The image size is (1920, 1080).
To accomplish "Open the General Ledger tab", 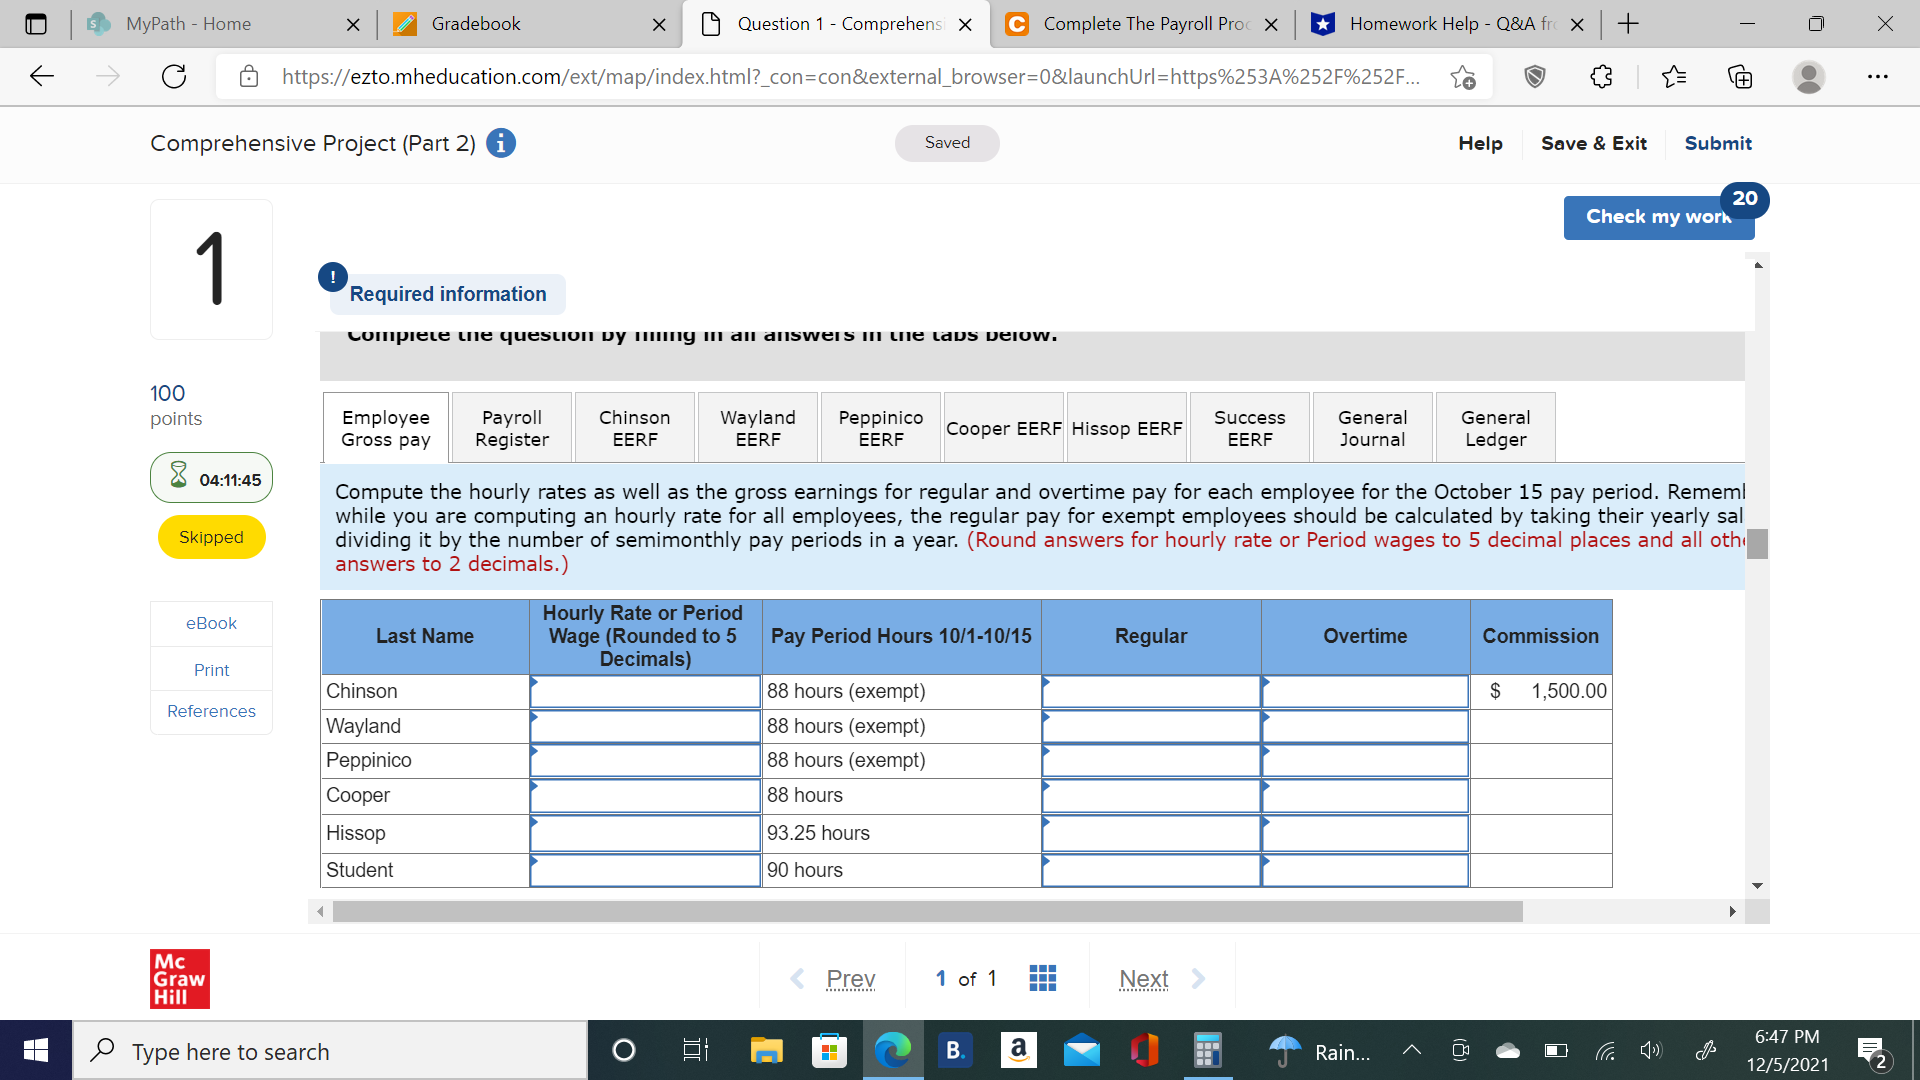I will pos(1495,428).
